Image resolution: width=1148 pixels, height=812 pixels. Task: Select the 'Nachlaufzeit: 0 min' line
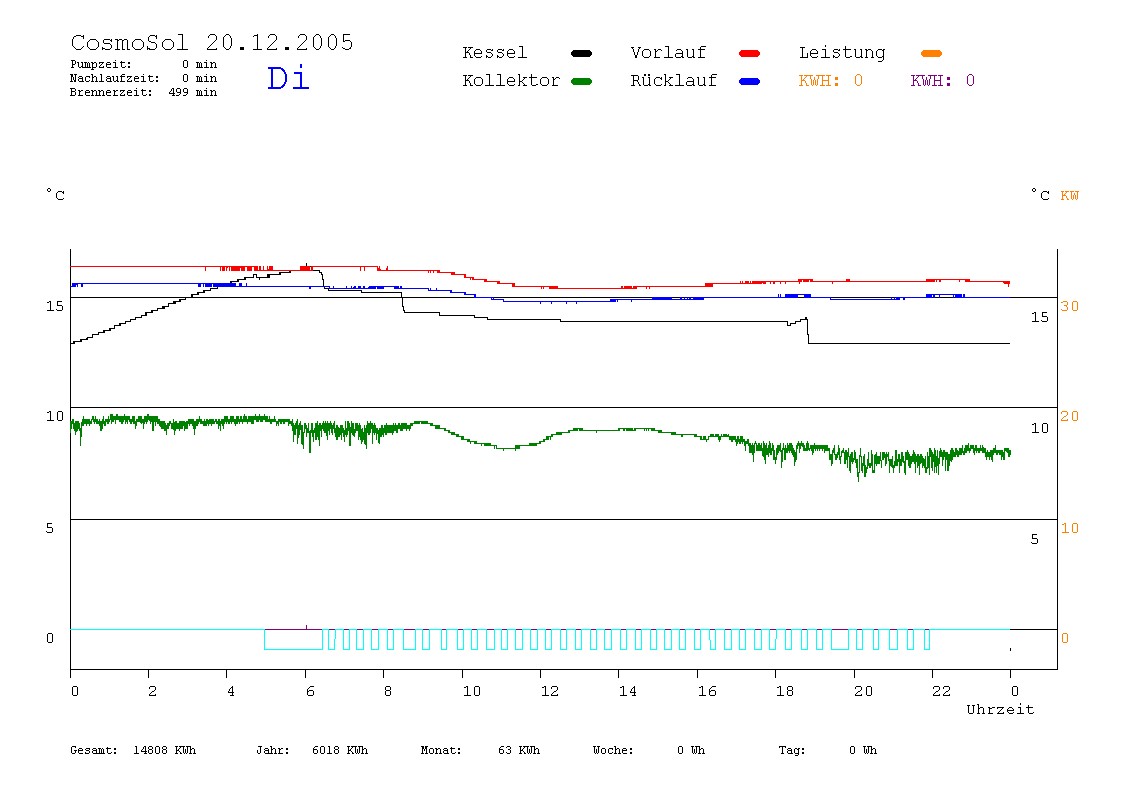click(144, 78)
